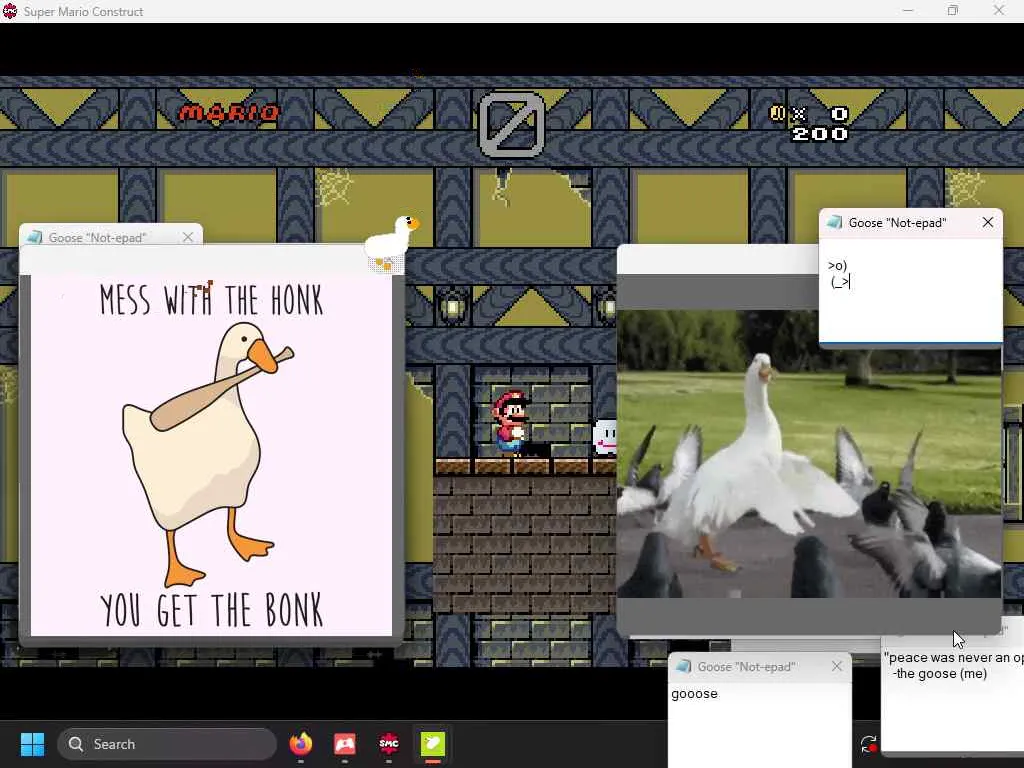This screenshot has height=768, width=1024.
Task: Click the Mess With The Honk meme image
Action: click(x=211, y=455)
